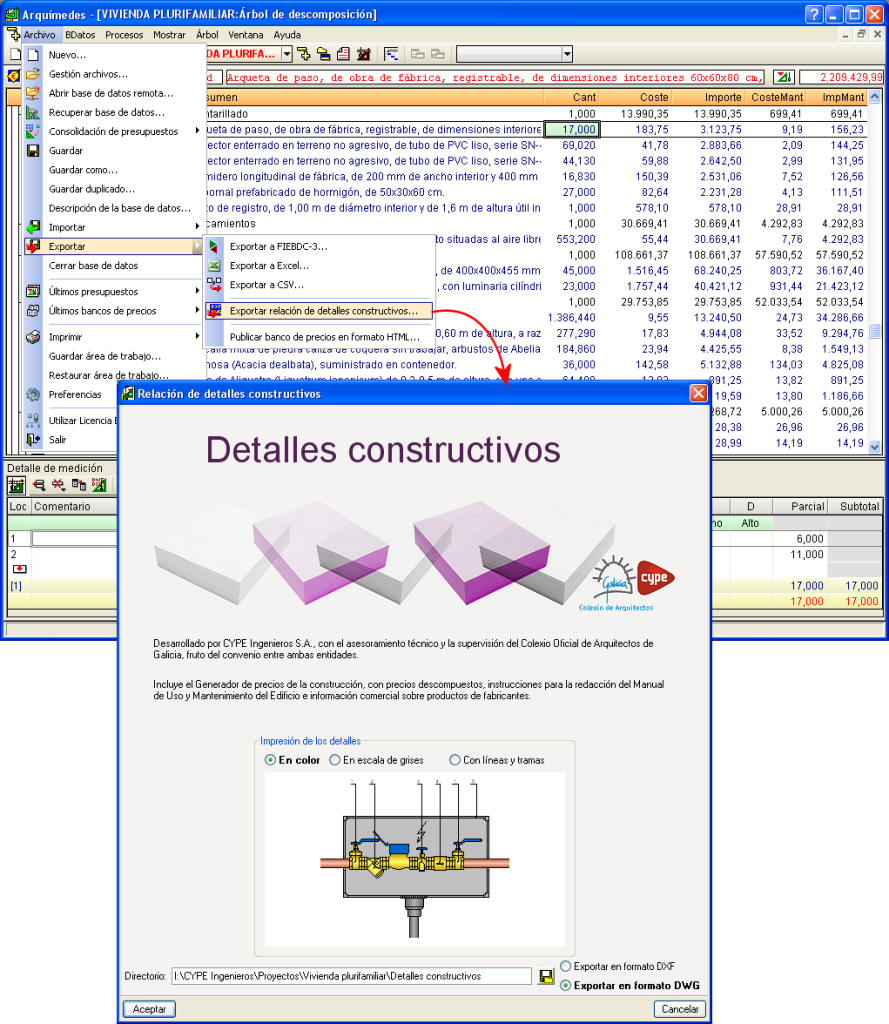
Task: Select Exportar en formato DXF option
Action: [x=566, y=967]
